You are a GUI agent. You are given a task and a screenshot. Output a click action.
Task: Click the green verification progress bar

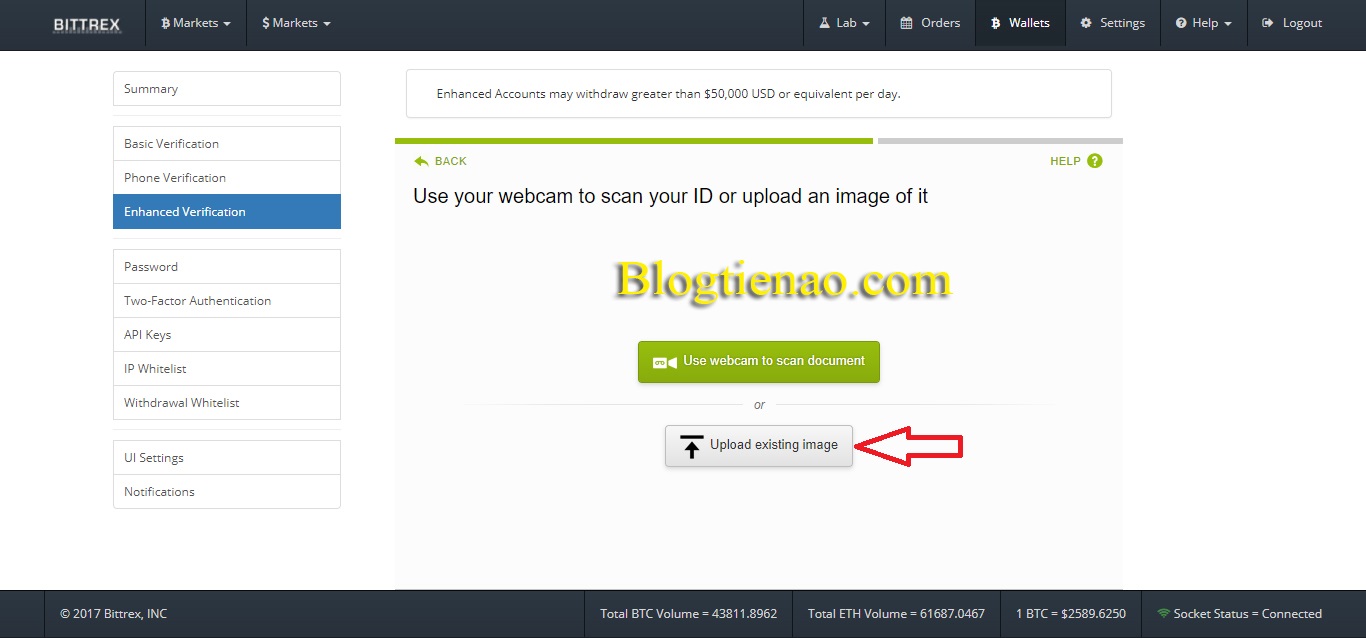click(634, 141)
